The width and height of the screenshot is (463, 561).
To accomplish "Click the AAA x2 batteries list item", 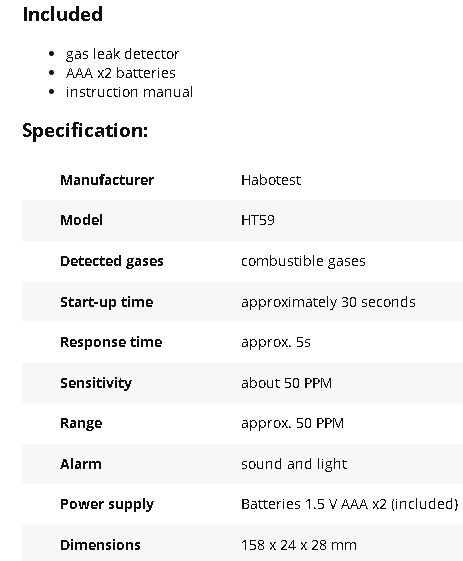I will pyautogui.click(x=121, y=73).
